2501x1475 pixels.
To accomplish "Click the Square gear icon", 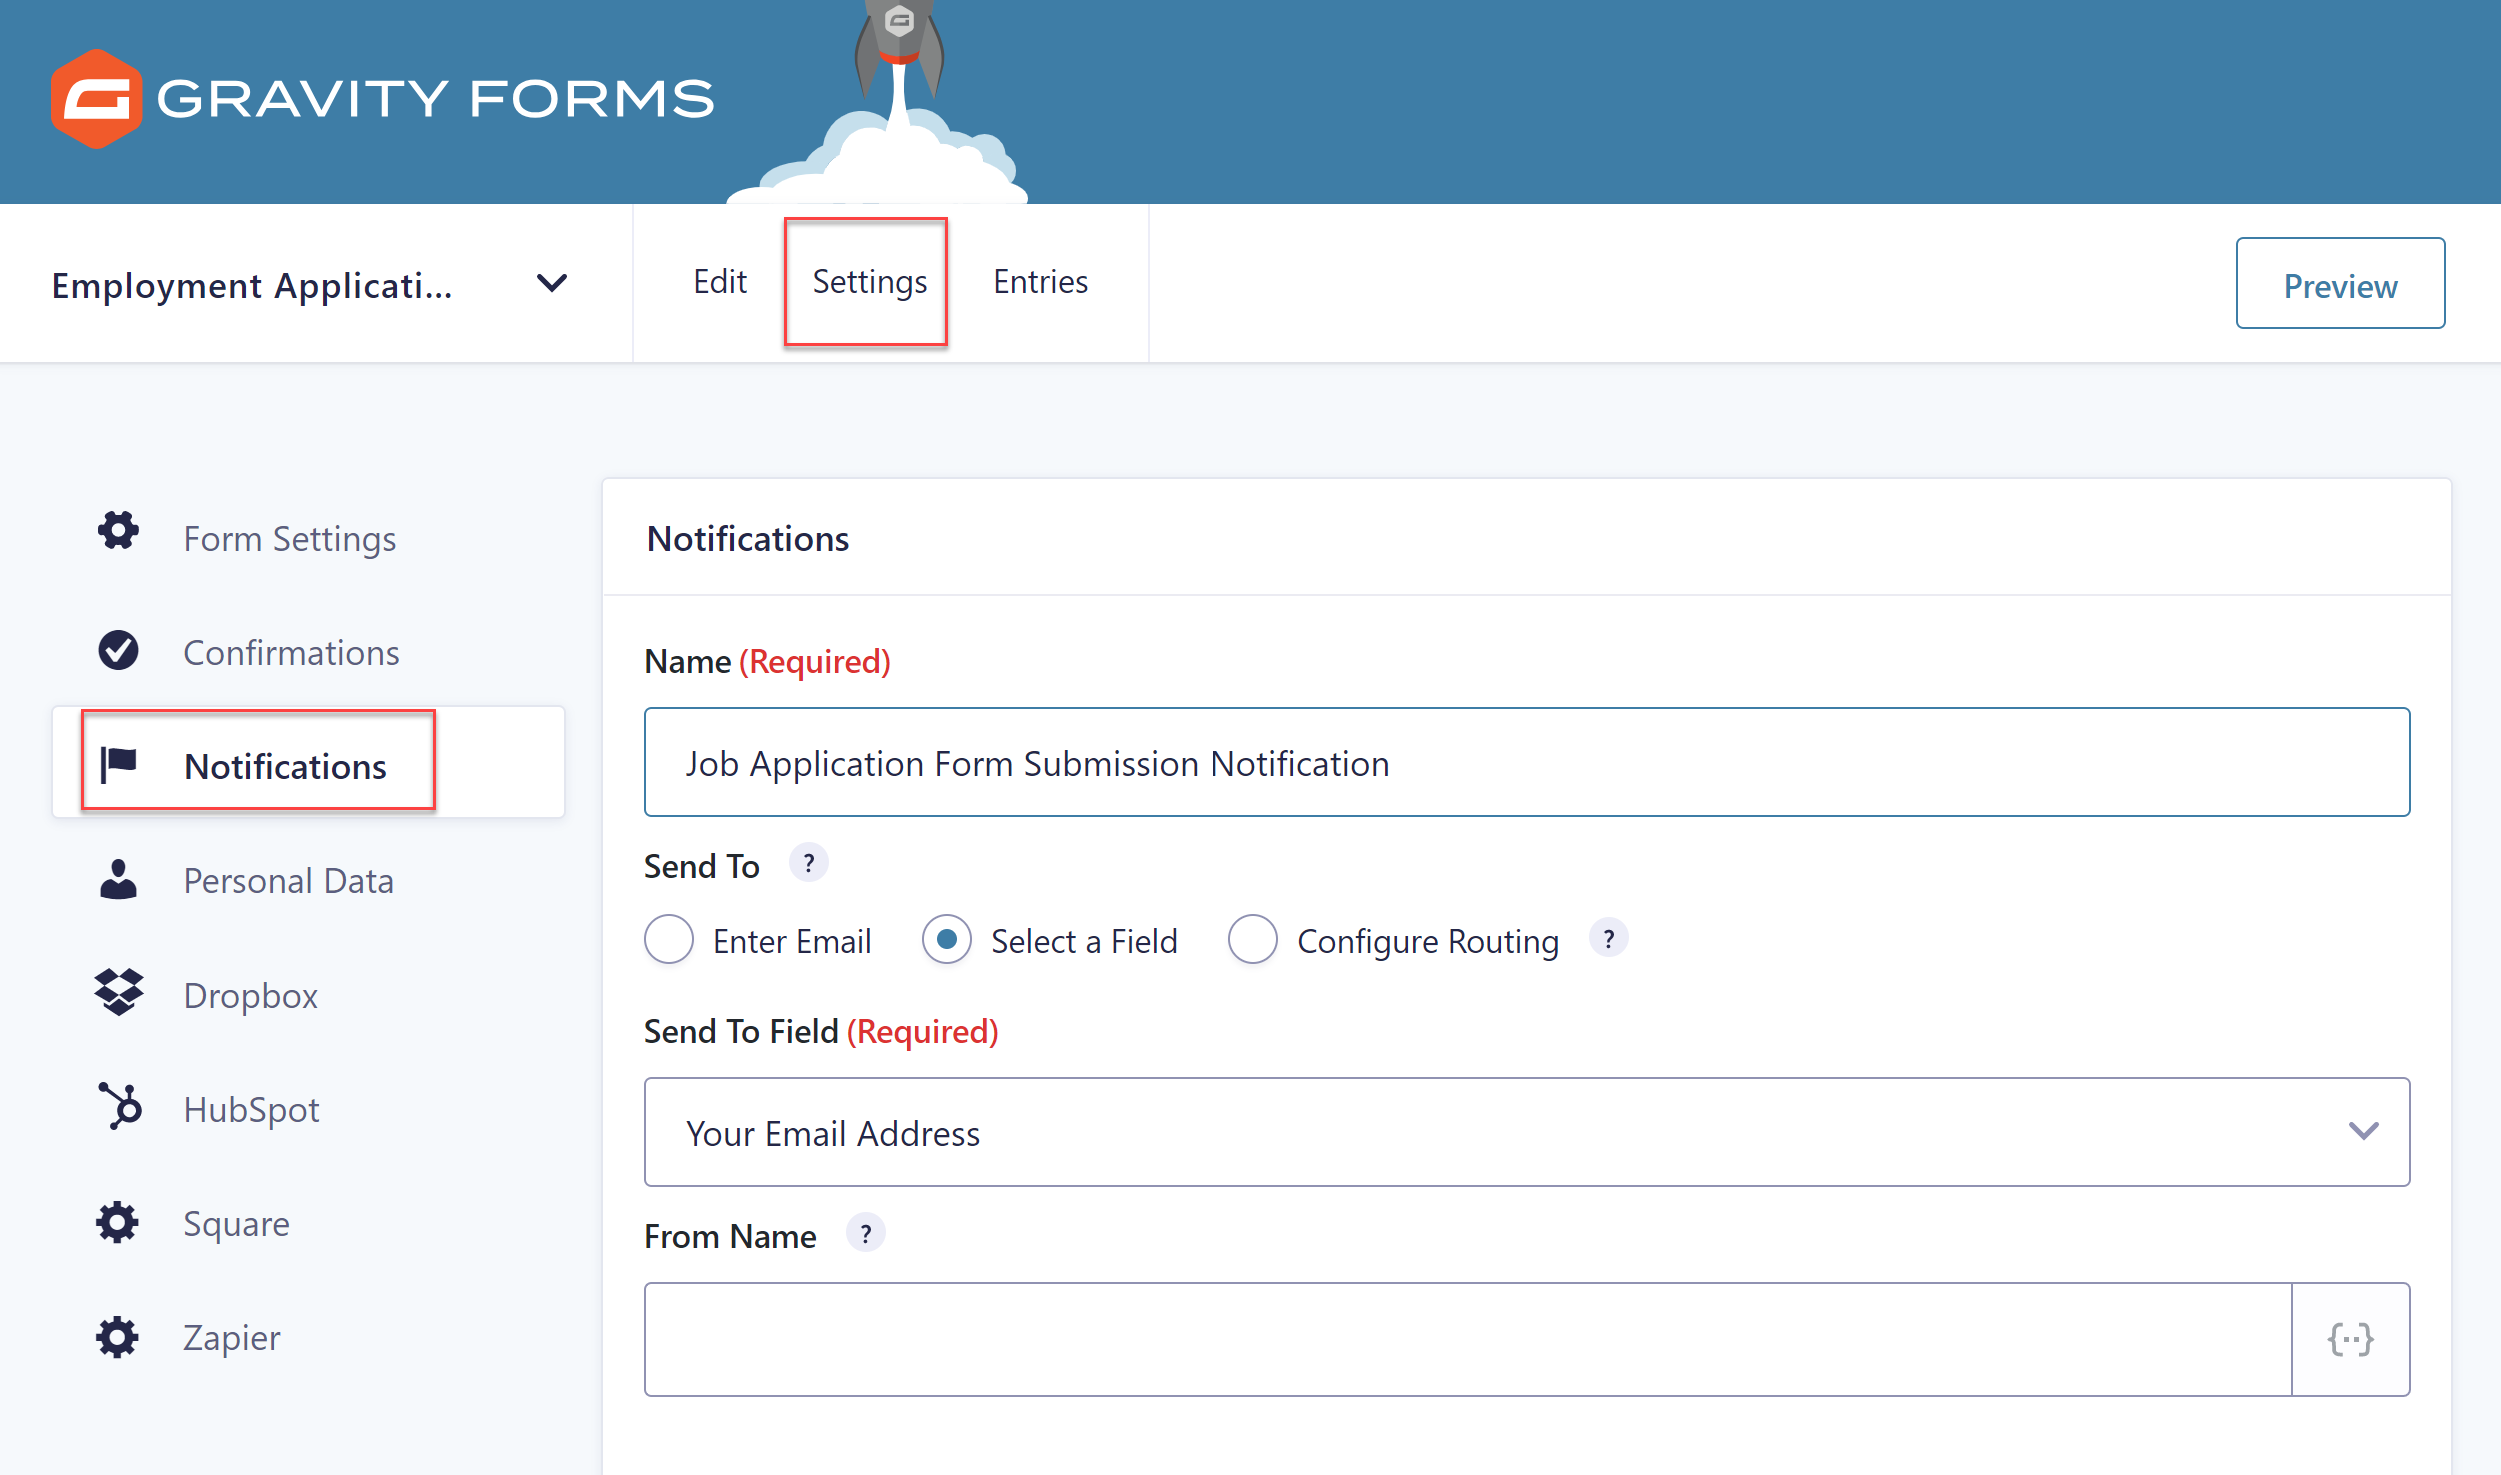I will (x=117, y=1222).
